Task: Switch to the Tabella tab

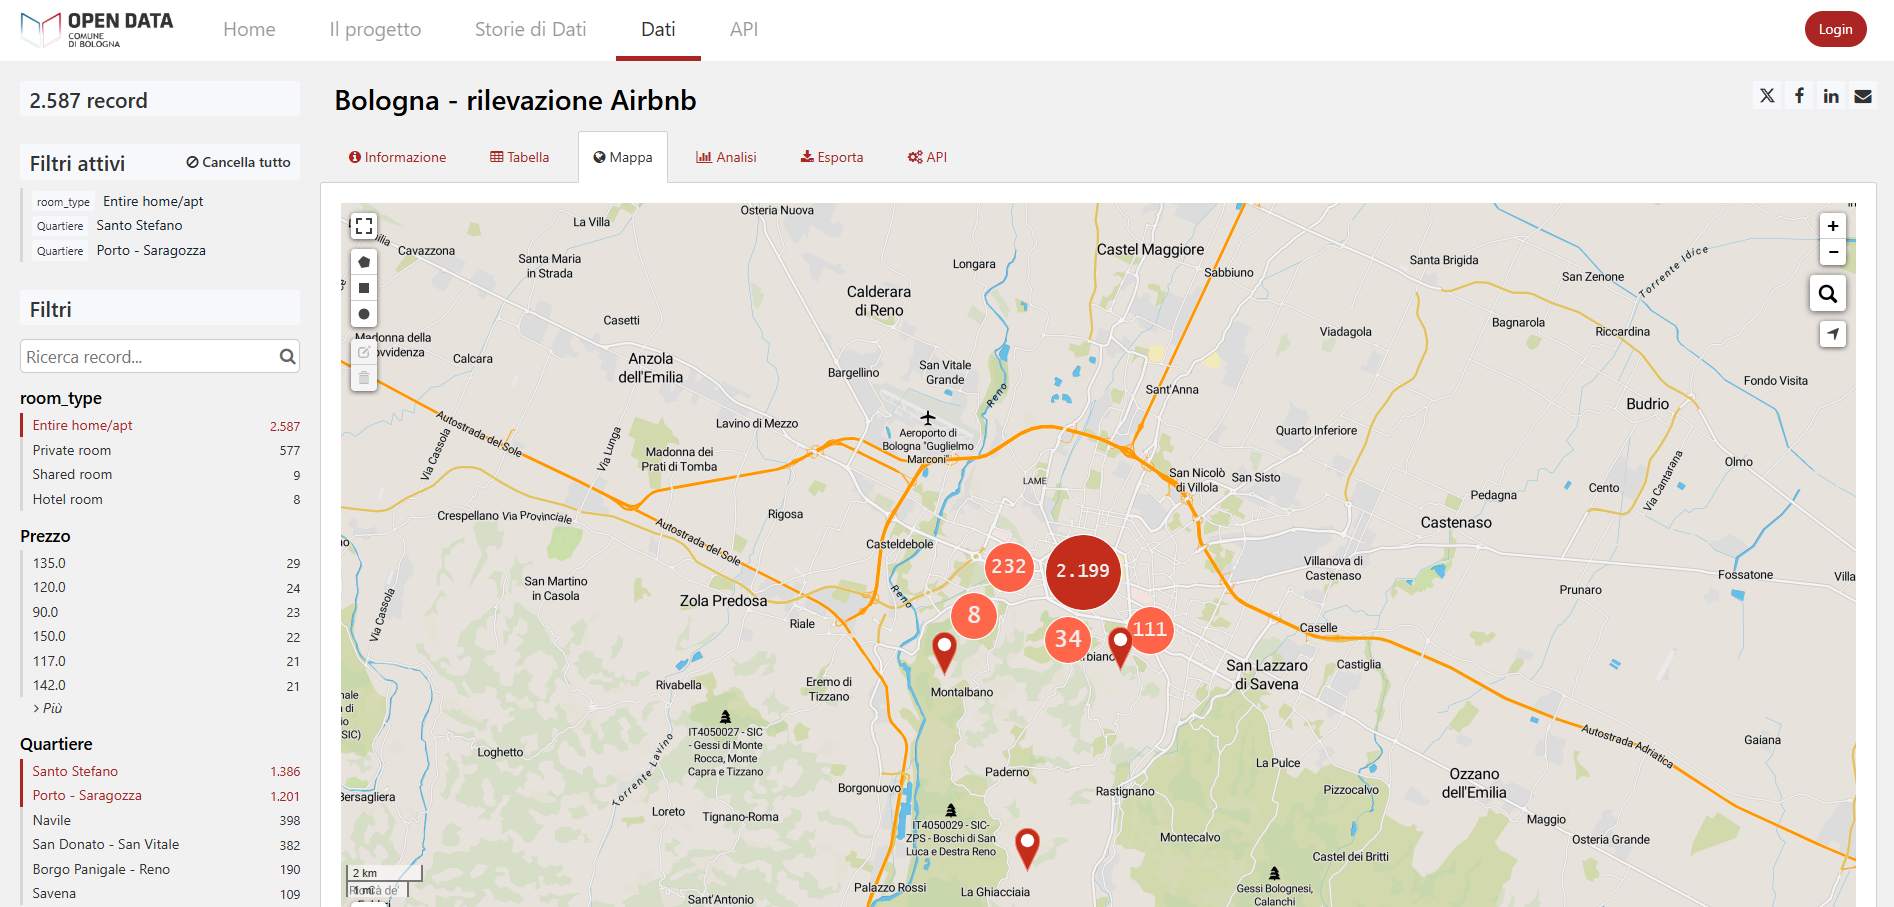Action: tap(519, 157)
